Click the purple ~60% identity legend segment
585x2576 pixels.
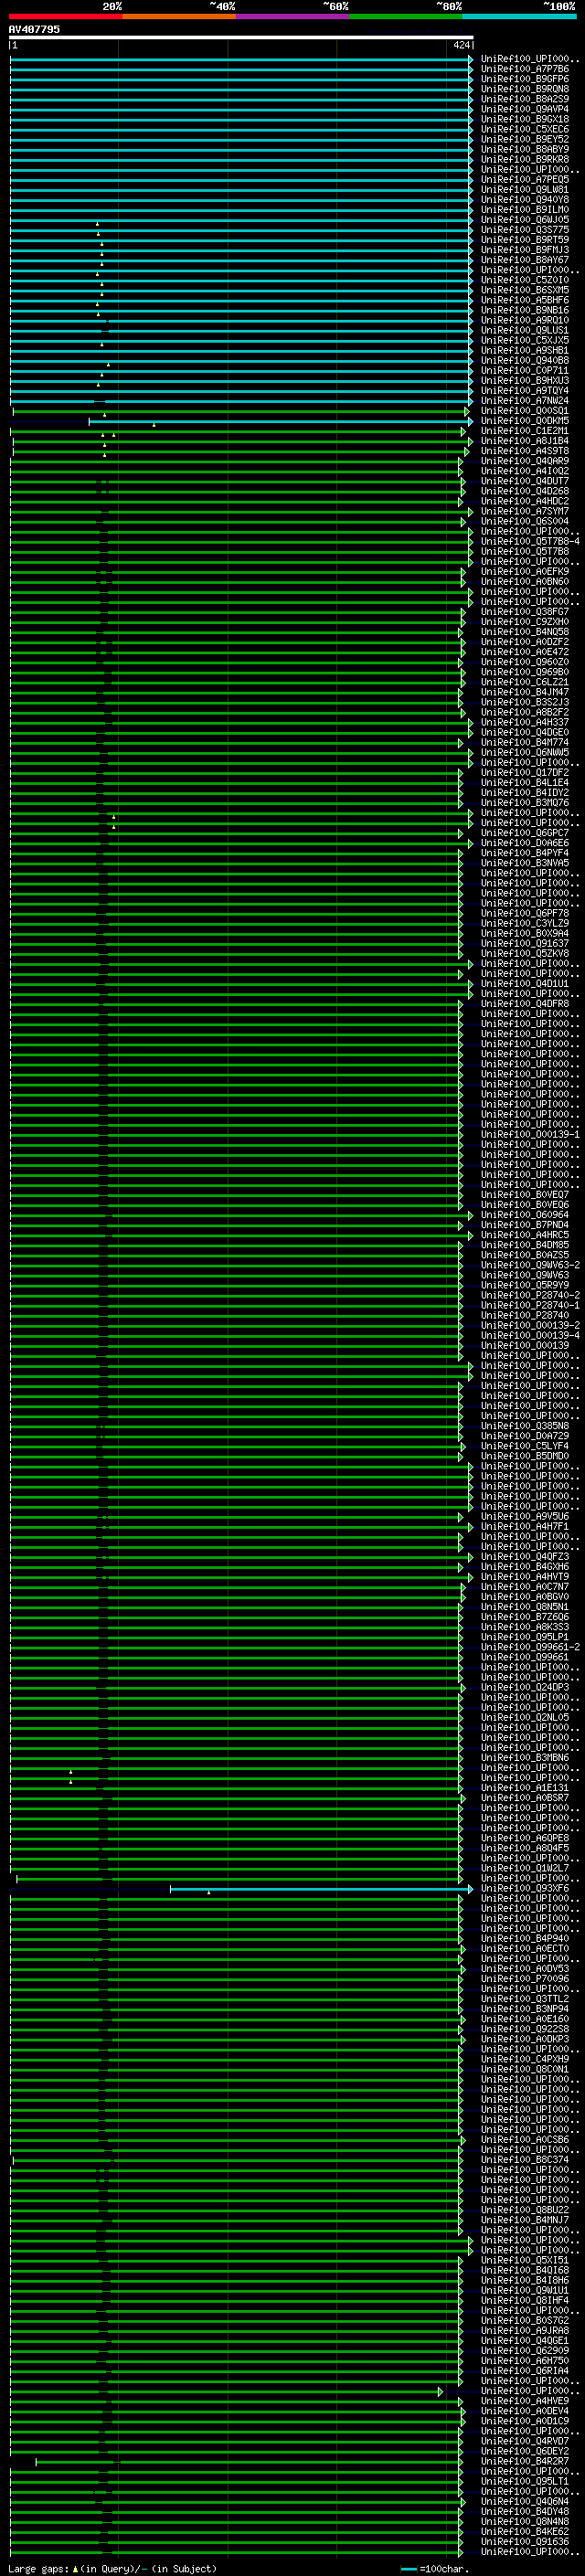[x=293, y=16]
